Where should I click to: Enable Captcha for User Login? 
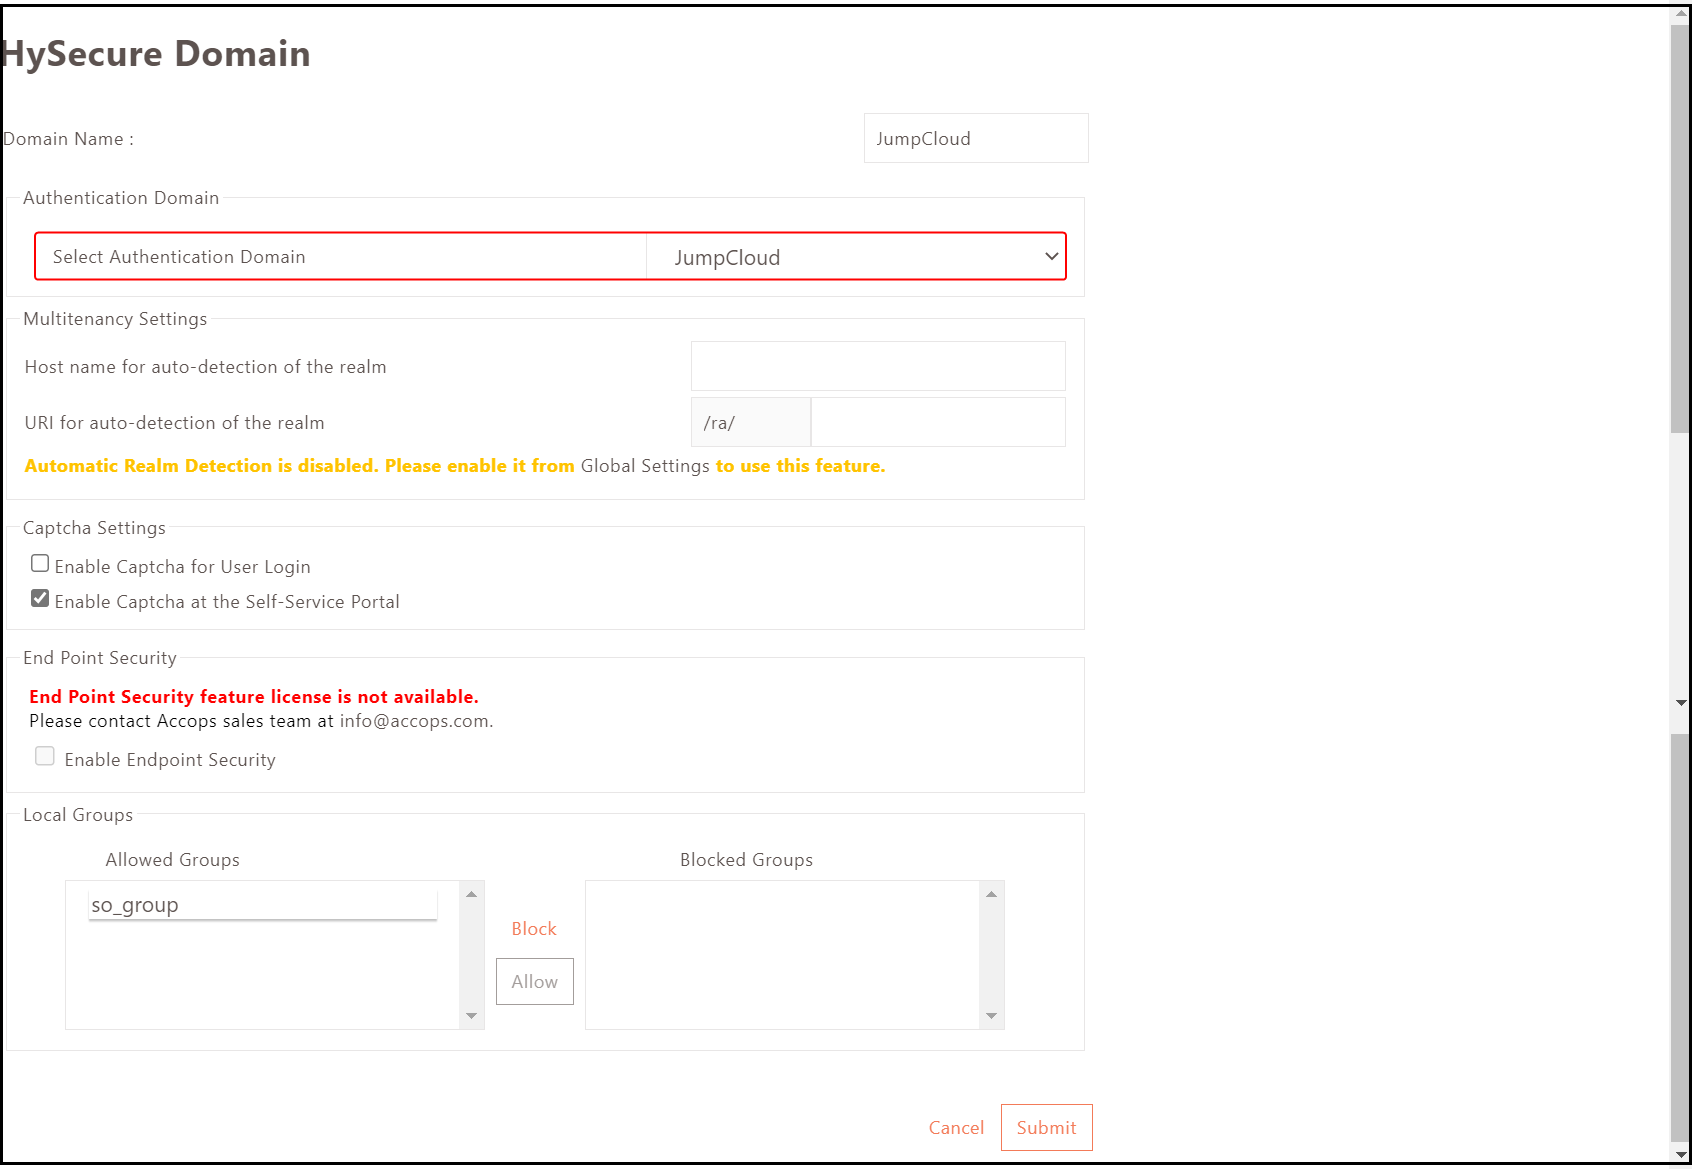point(40,564)
